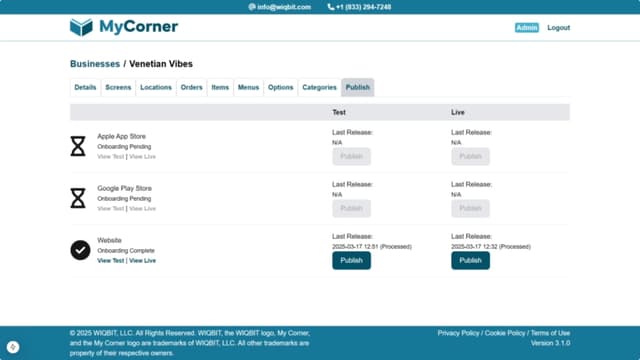
Task: Click the Website Test release timestamp
Action: click(372, 247)
